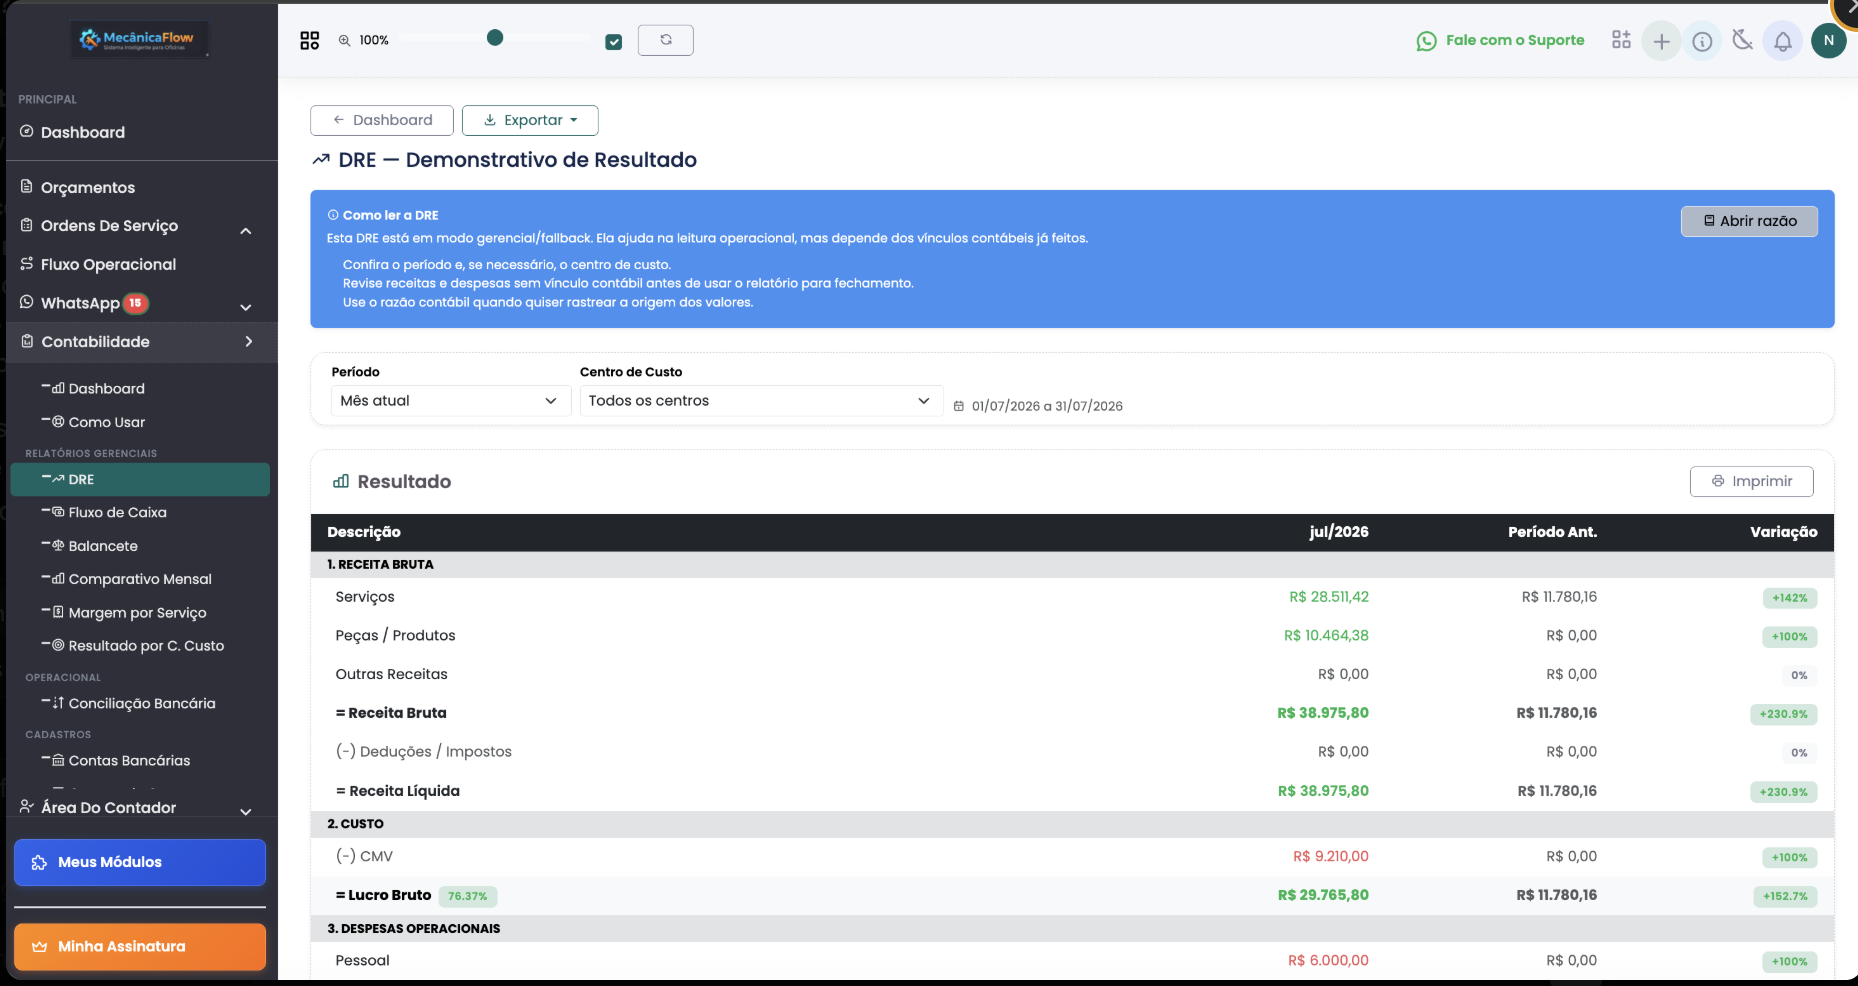Image resolution: width=1858 pixels, height=986 pixels.
Task: Click the Resultado chart icon
Action: click(x=341, y=481)
